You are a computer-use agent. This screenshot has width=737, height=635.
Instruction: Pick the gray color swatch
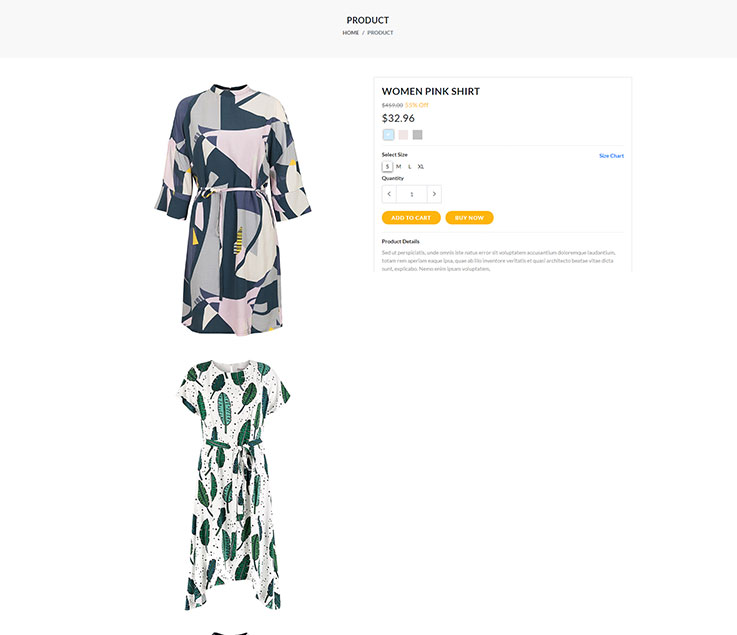417,135
